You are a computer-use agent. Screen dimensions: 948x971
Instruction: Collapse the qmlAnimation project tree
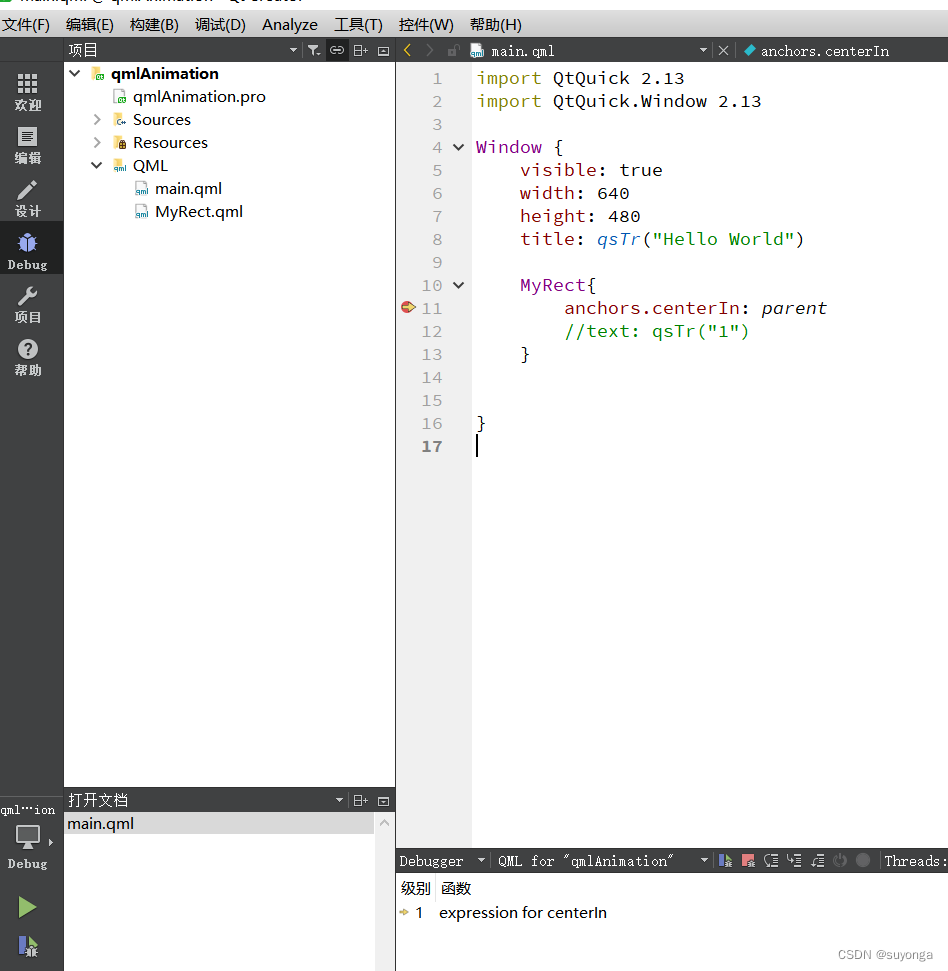coord(75,73)
